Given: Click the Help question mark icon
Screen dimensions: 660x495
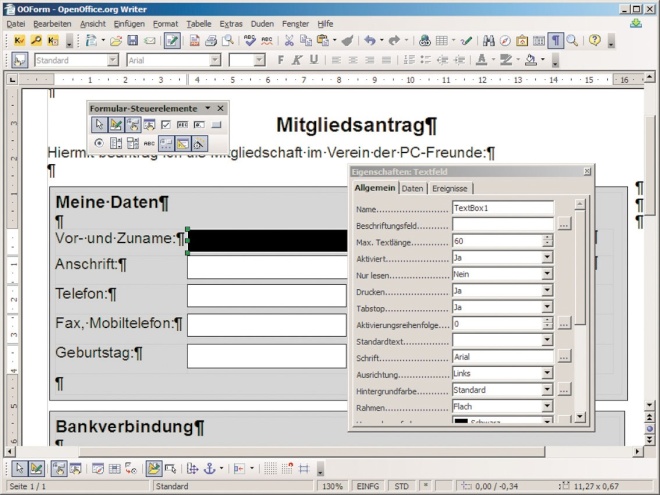Looking at the screenshot, I should click(x=595, y=40).
